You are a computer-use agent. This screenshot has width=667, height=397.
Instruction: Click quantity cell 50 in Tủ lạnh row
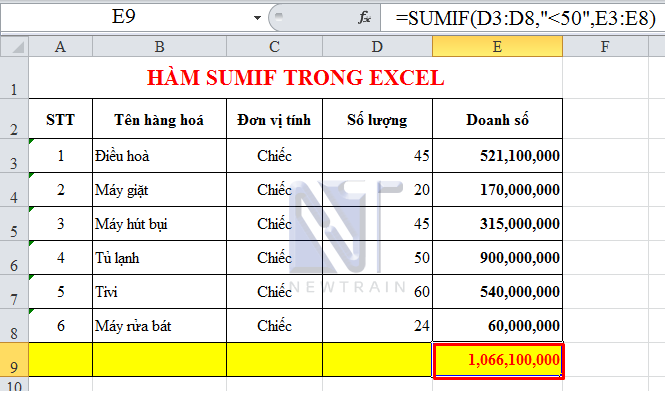(x=377, y=258)
